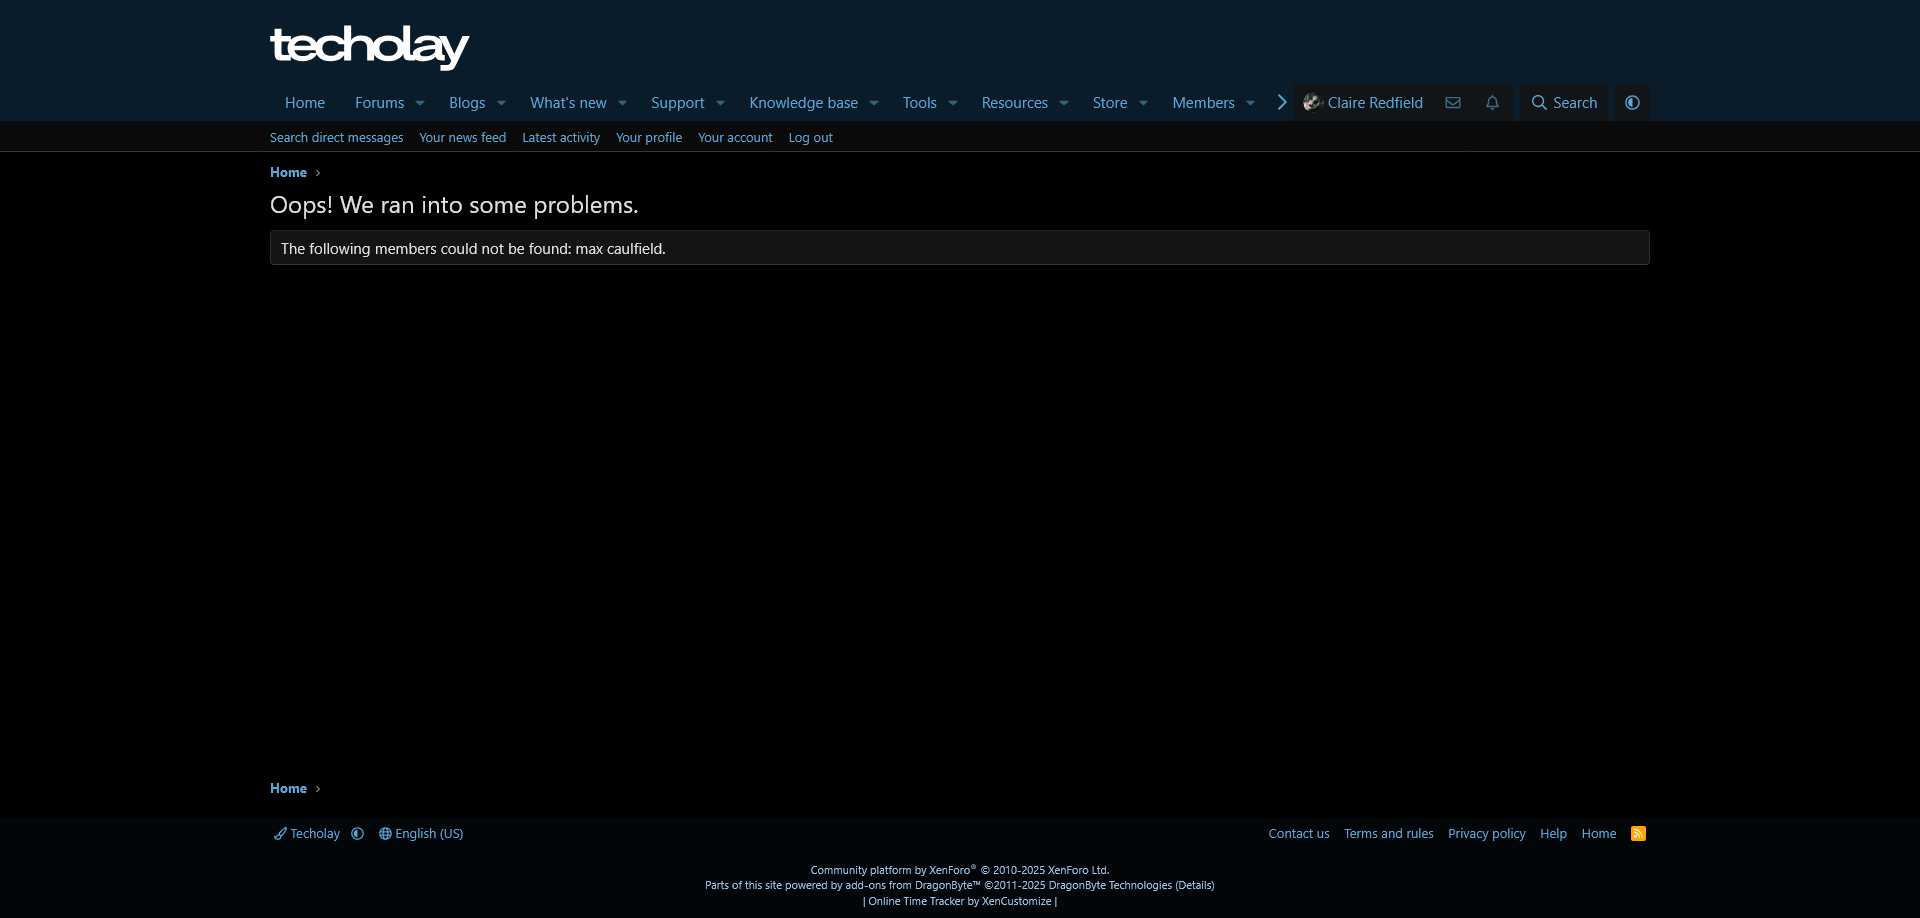The width and height of the screenshot is (1920, 918).
Task: Click Search direct messages link
Action: [337, 138]
